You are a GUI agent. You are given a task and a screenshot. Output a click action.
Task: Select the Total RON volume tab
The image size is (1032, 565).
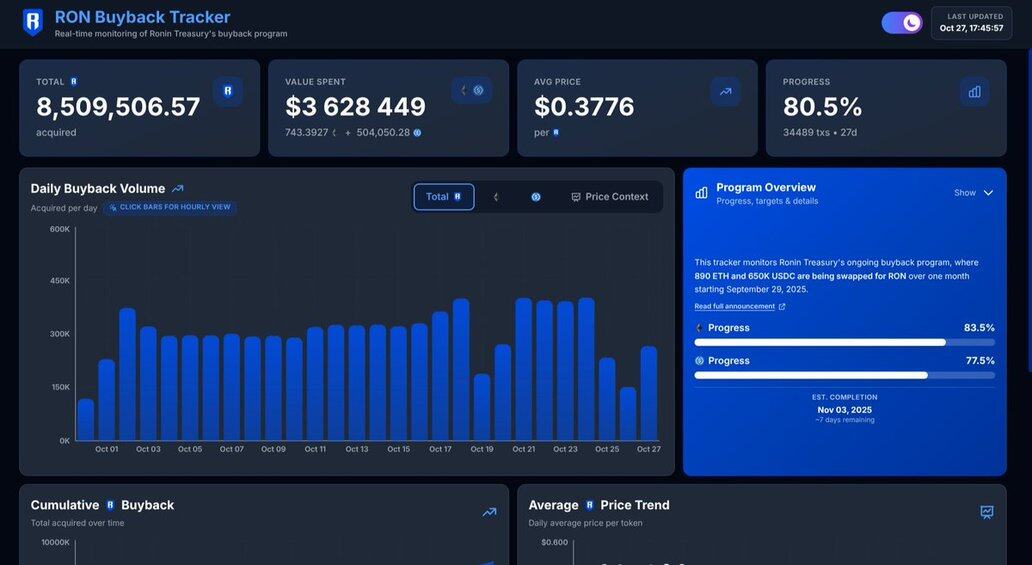[x=444, y=197]
